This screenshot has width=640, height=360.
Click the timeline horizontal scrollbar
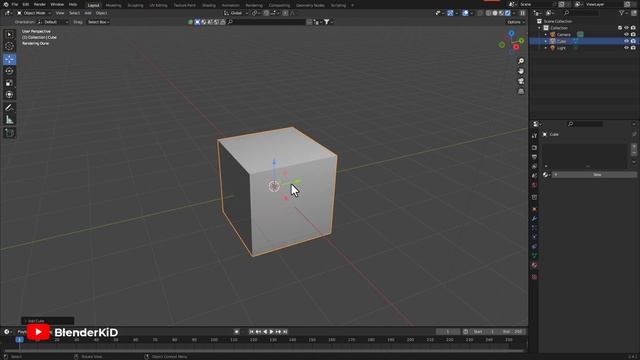(x=264, y=350)
